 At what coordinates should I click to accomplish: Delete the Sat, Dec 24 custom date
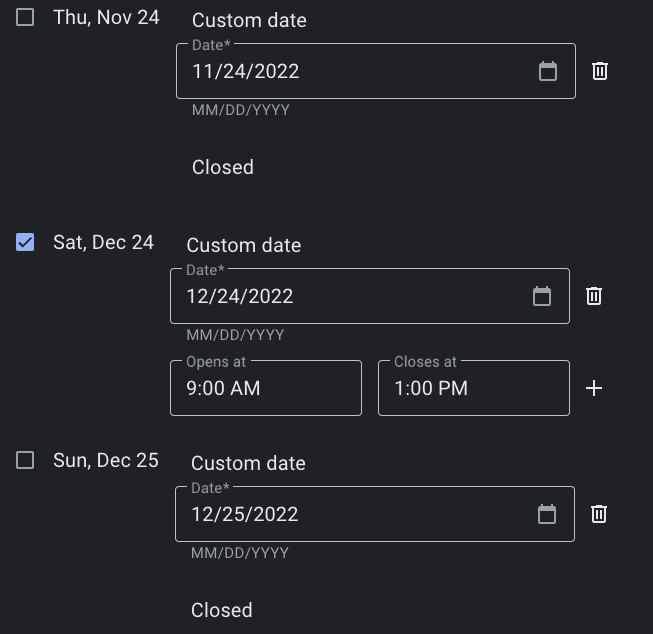click(x=594, y=296)
